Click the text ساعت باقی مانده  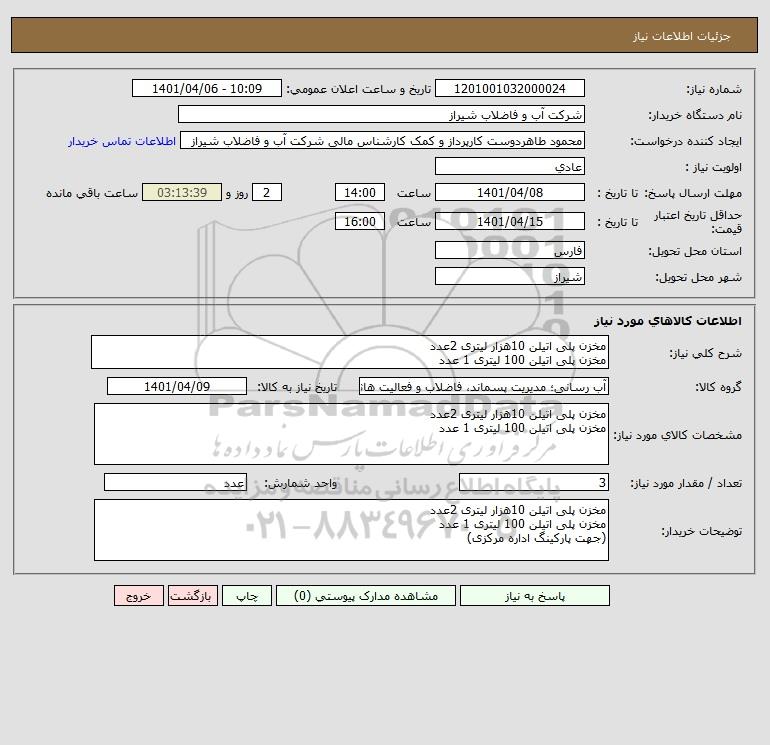(92, 193)
